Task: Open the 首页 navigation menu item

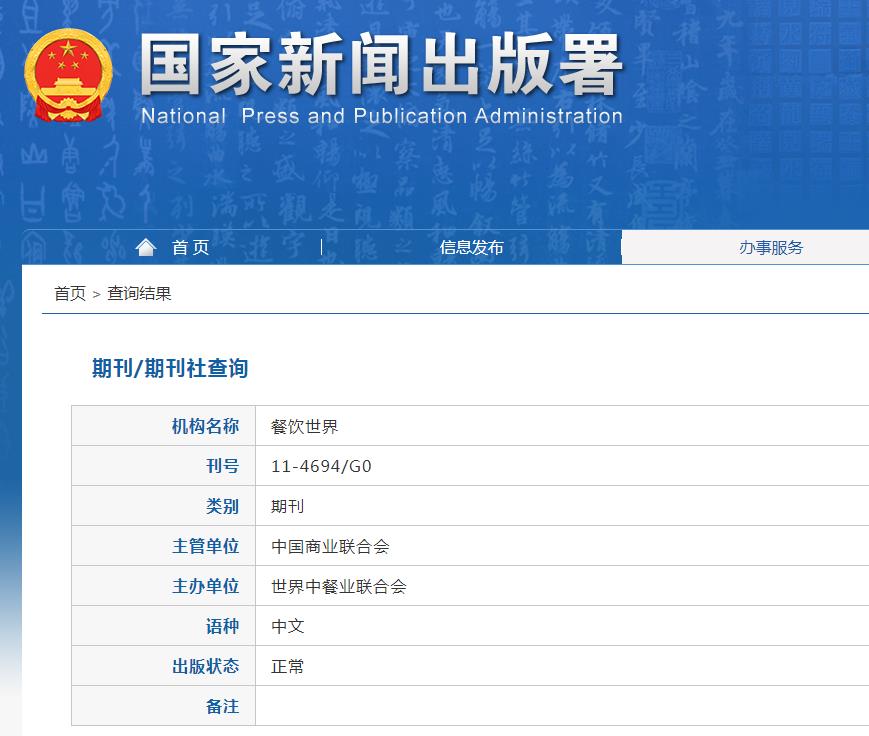Action: point(190,248)
